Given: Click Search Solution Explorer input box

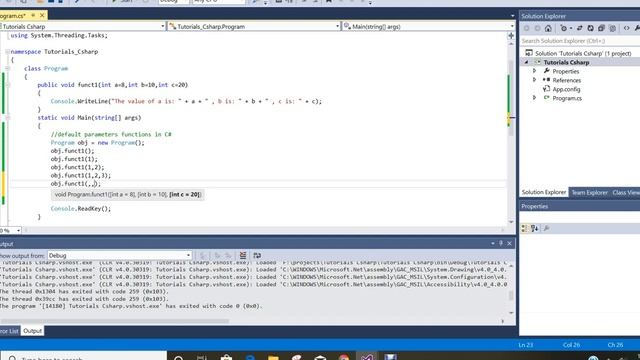Looking at the screenshot, I should (x=580, y=41).
